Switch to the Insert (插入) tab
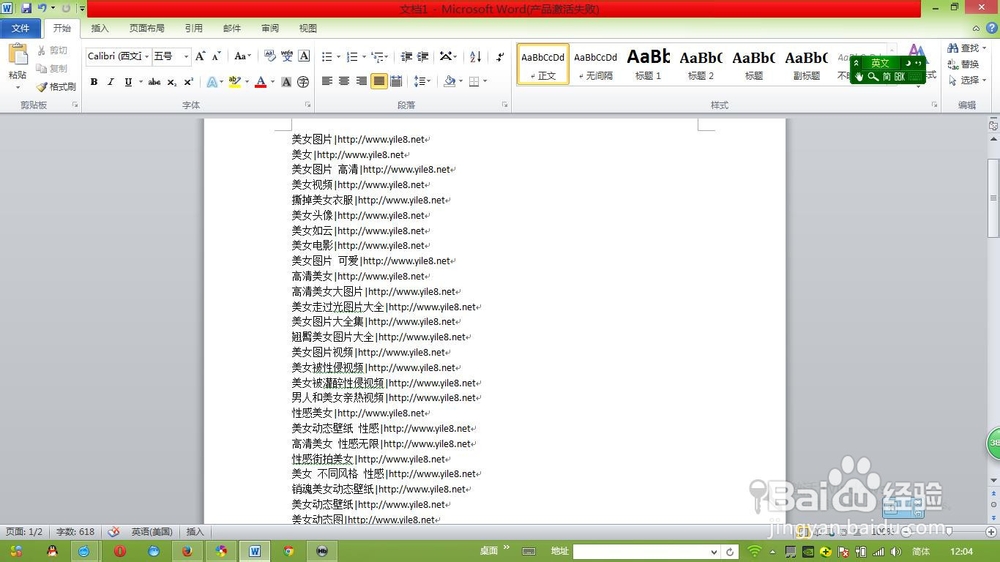The image size is (1000, 562). [x=100, y=28]
